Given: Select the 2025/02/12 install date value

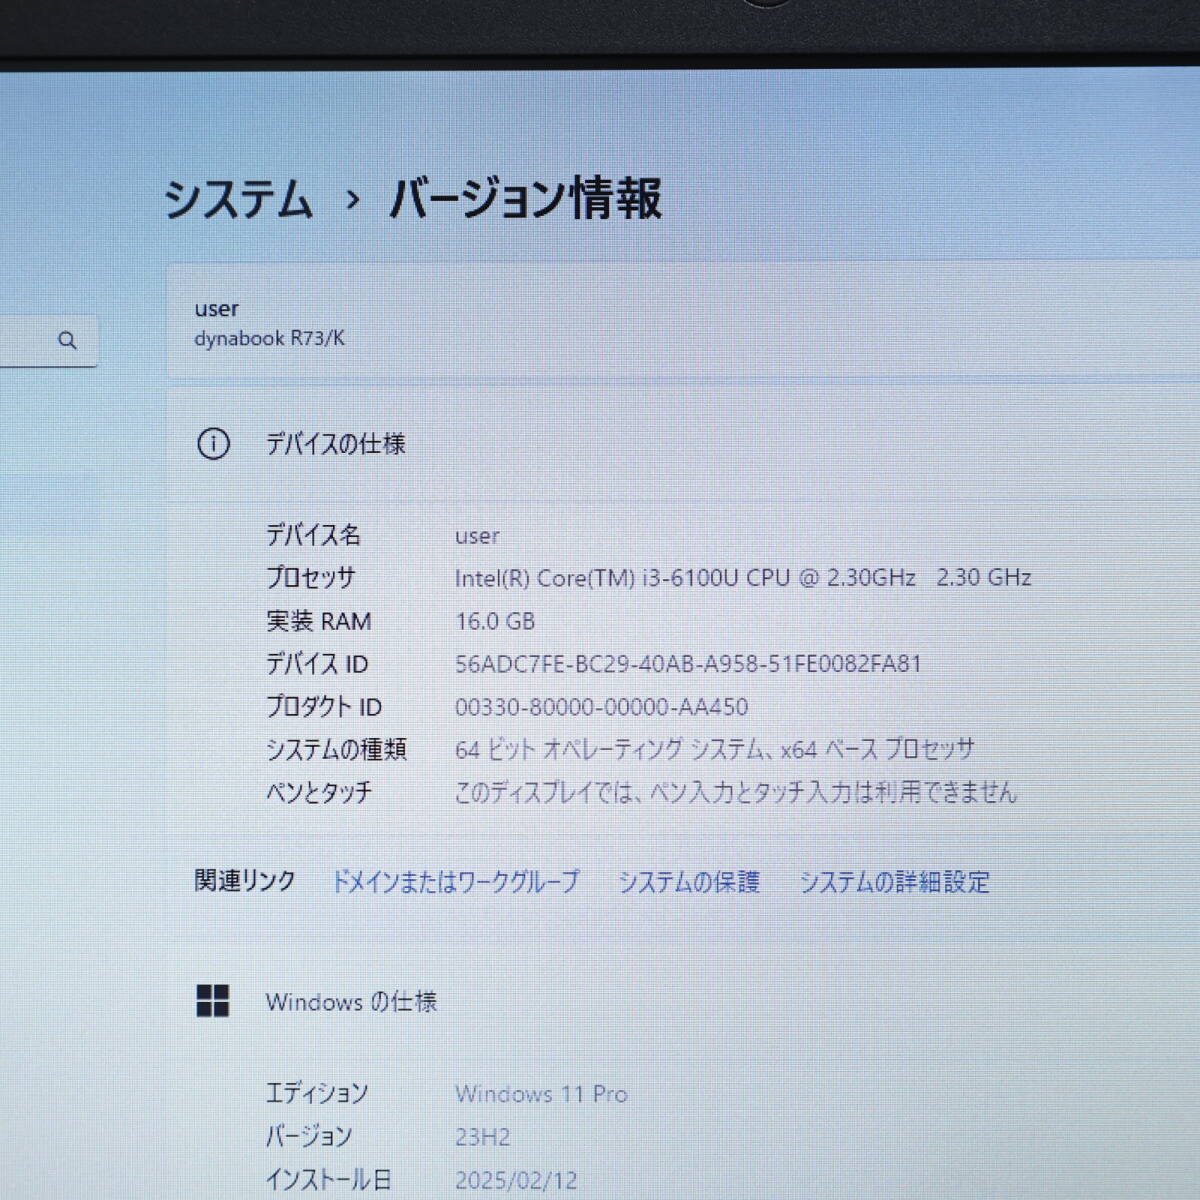Looking at the screenshot, I should tap(516, 1181).
